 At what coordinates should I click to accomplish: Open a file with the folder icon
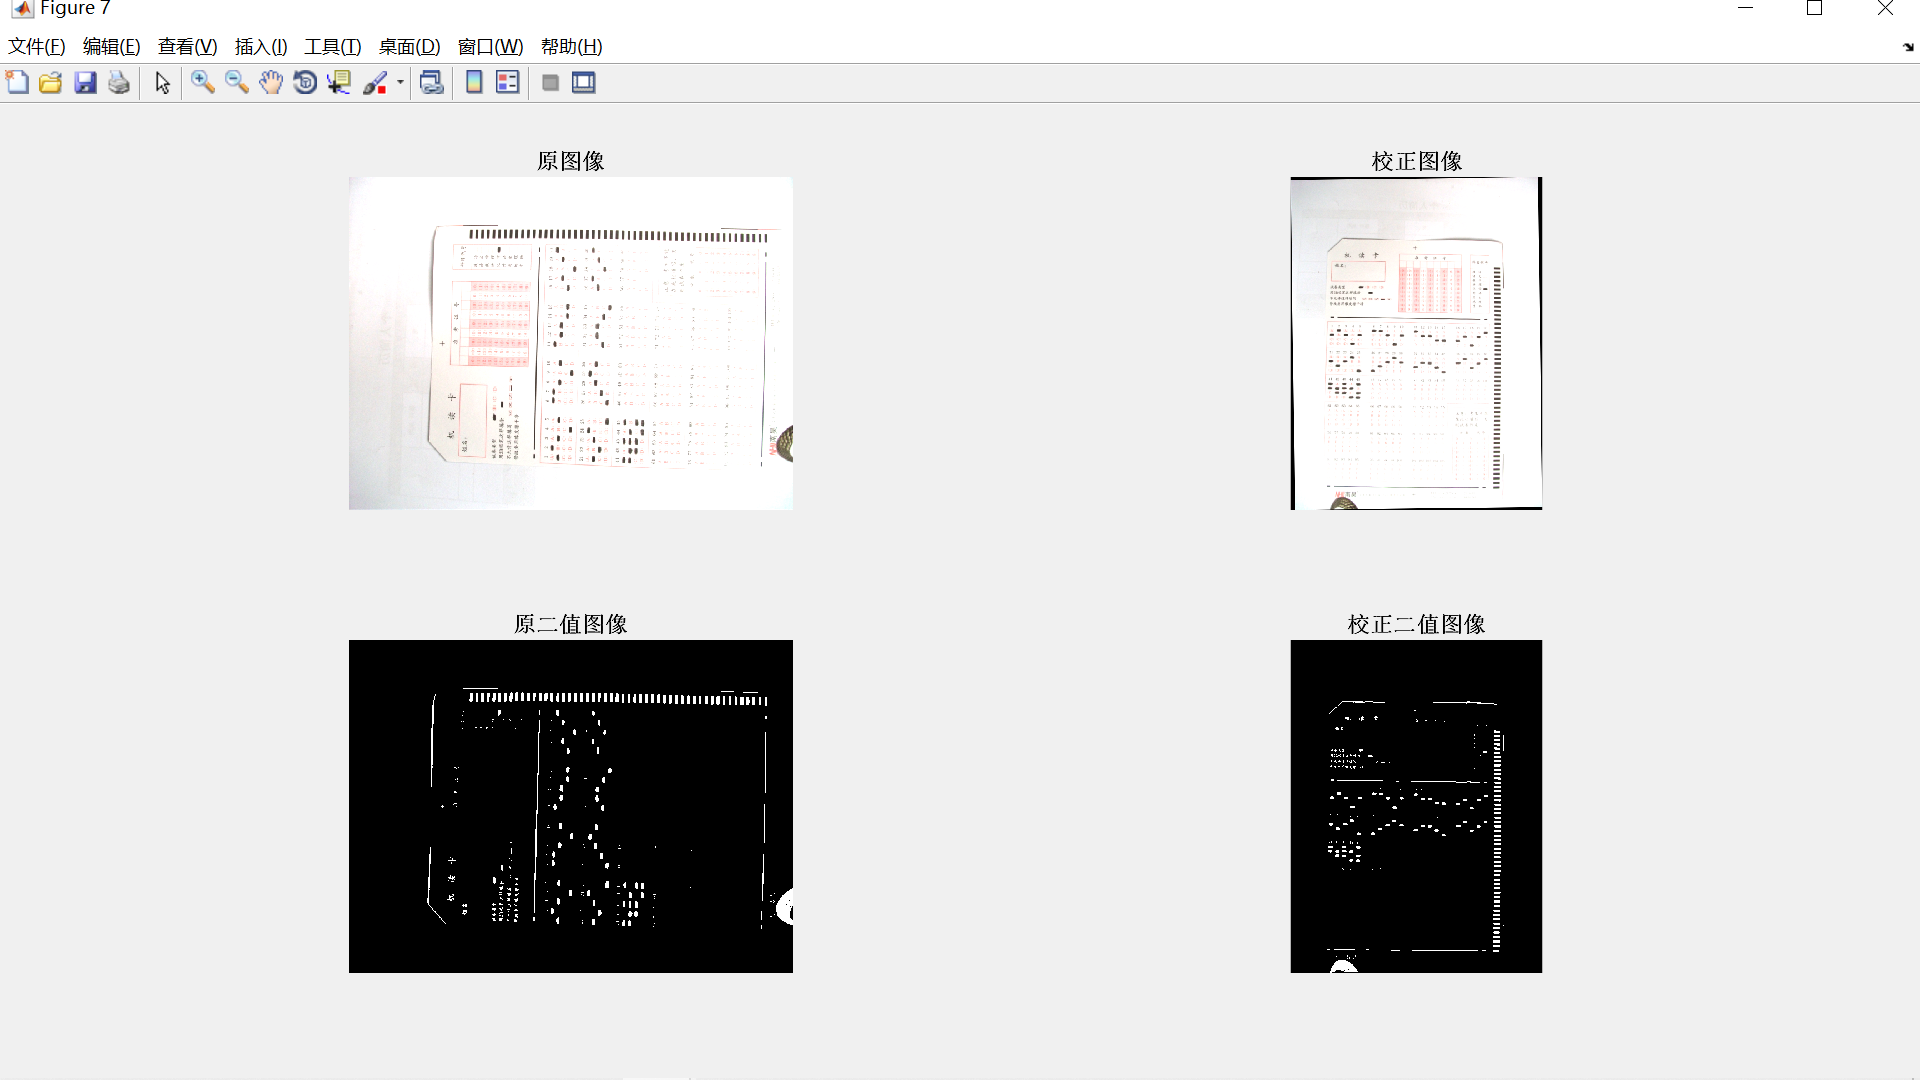pyautogui.click(x=51, y=83)
